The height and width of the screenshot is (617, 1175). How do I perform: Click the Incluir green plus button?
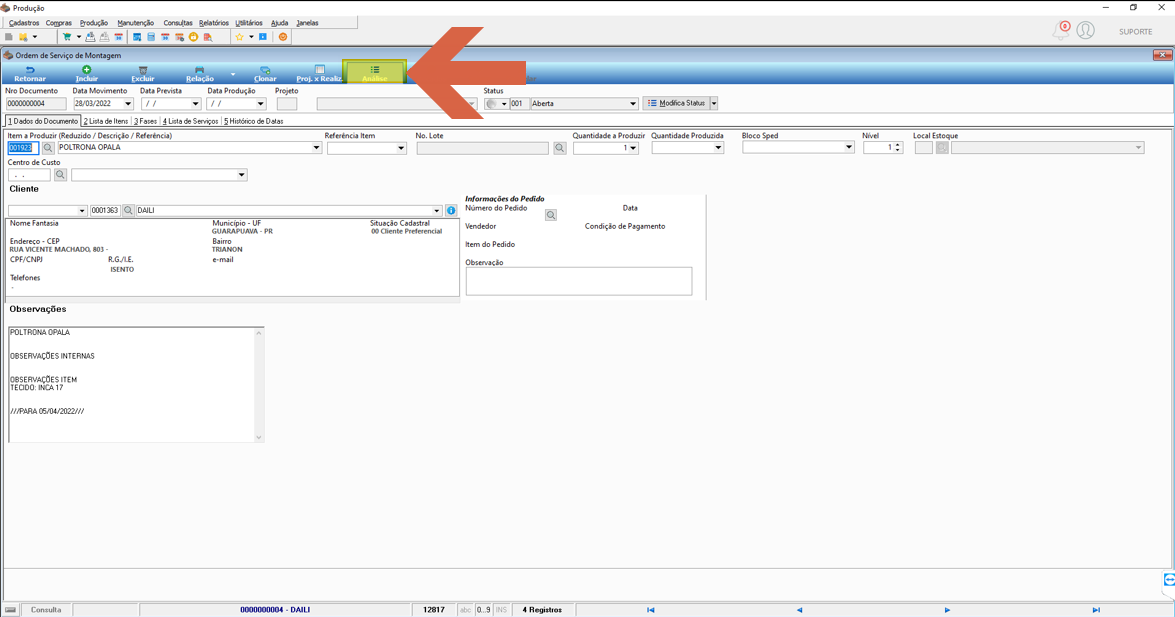(x=86, y=73)
